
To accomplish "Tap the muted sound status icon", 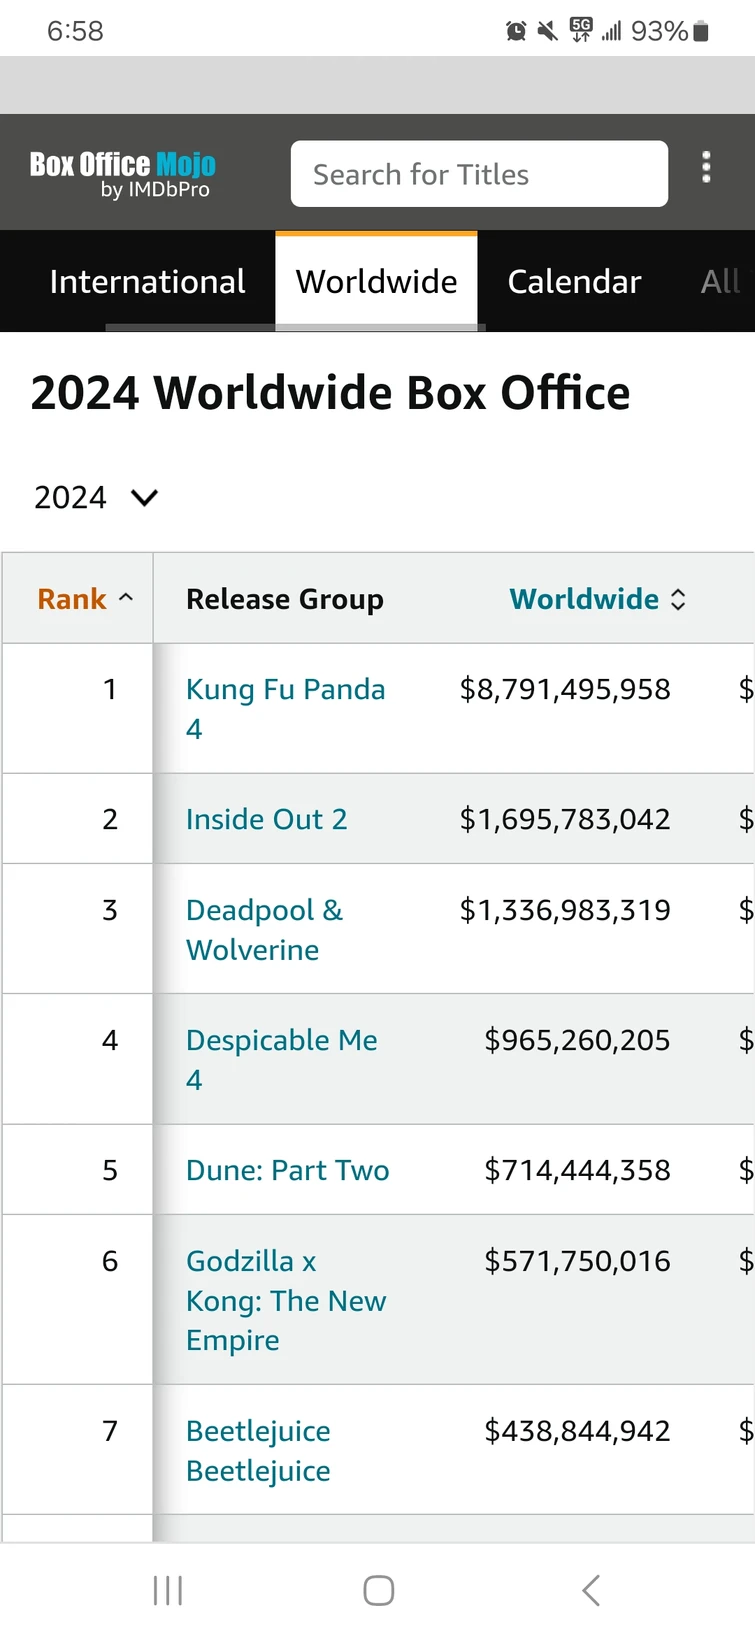I will point(547,32).
